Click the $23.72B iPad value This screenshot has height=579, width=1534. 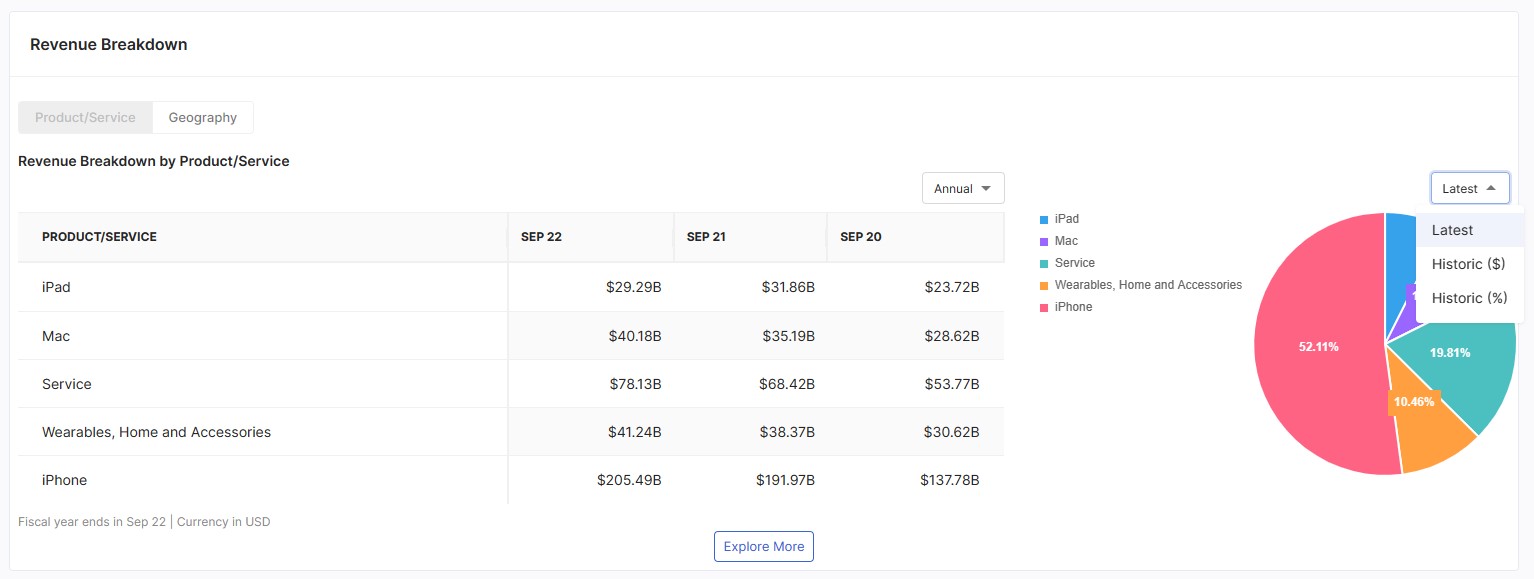[x=952, y=287]
